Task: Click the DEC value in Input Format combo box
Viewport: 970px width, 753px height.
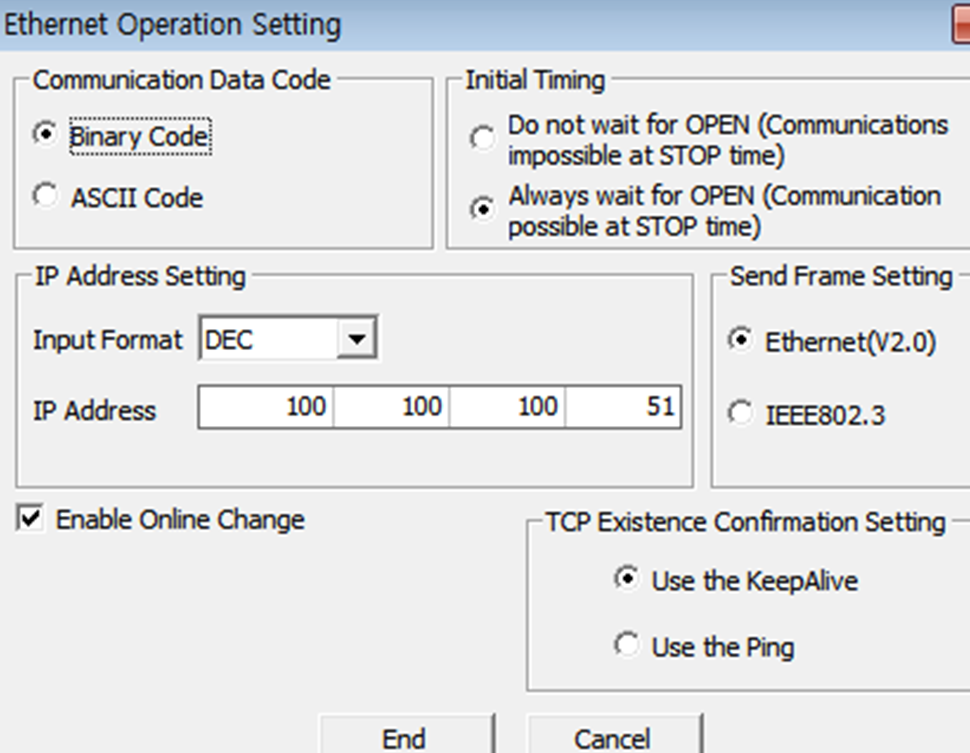Action: pos(266,340)
